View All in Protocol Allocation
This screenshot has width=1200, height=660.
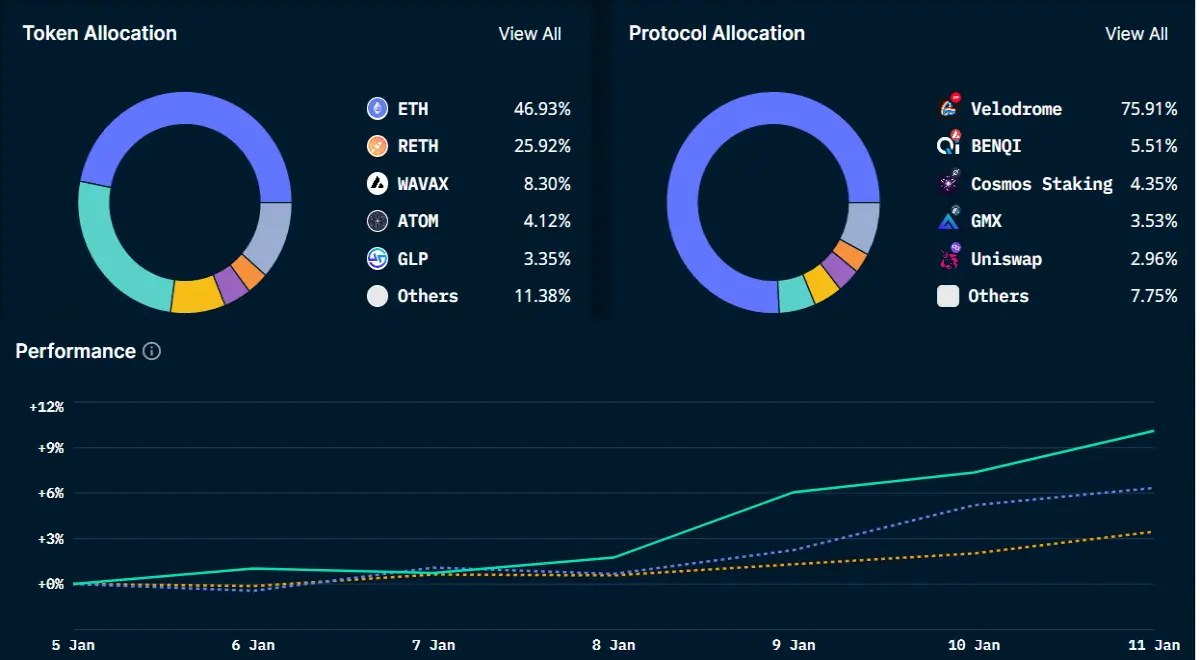coord(1136,34)
